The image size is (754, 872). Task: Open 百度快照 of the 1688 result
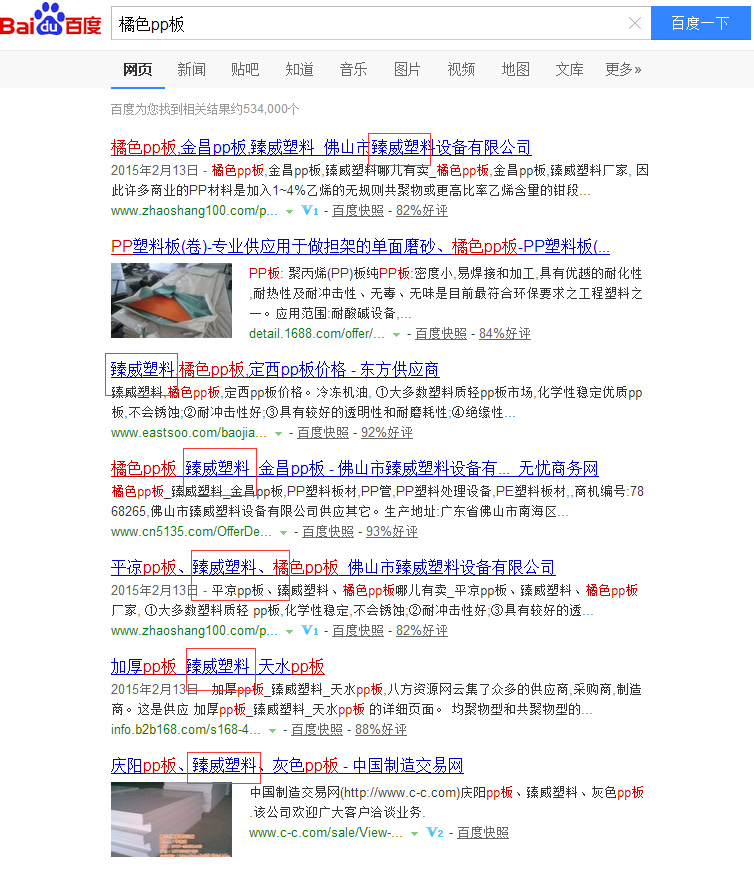(x=441, y=334)
